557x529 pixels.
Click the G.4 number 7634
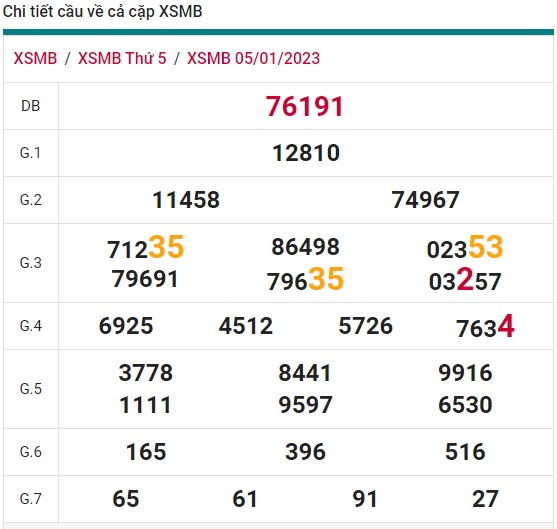coord(485,326)
